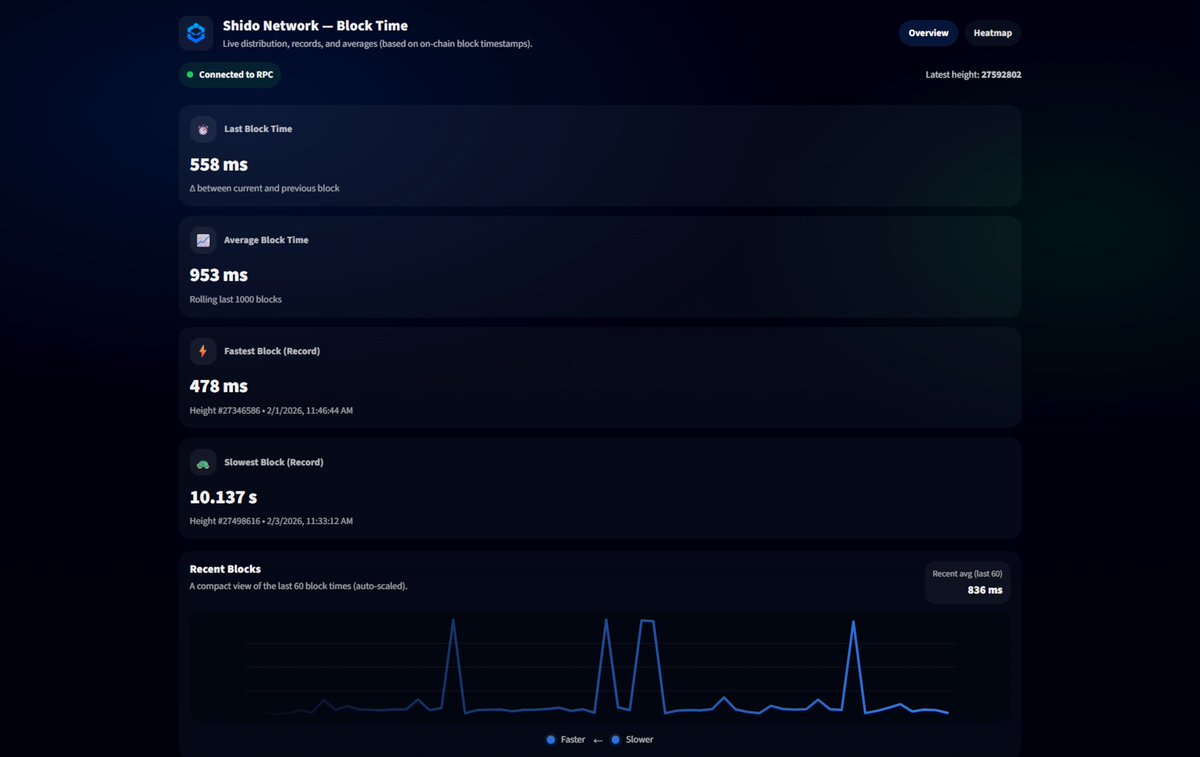This screenshot has width=1200, height=757.
Task: Click the arrow between Faster and Slower
Action: coord(597,739)
